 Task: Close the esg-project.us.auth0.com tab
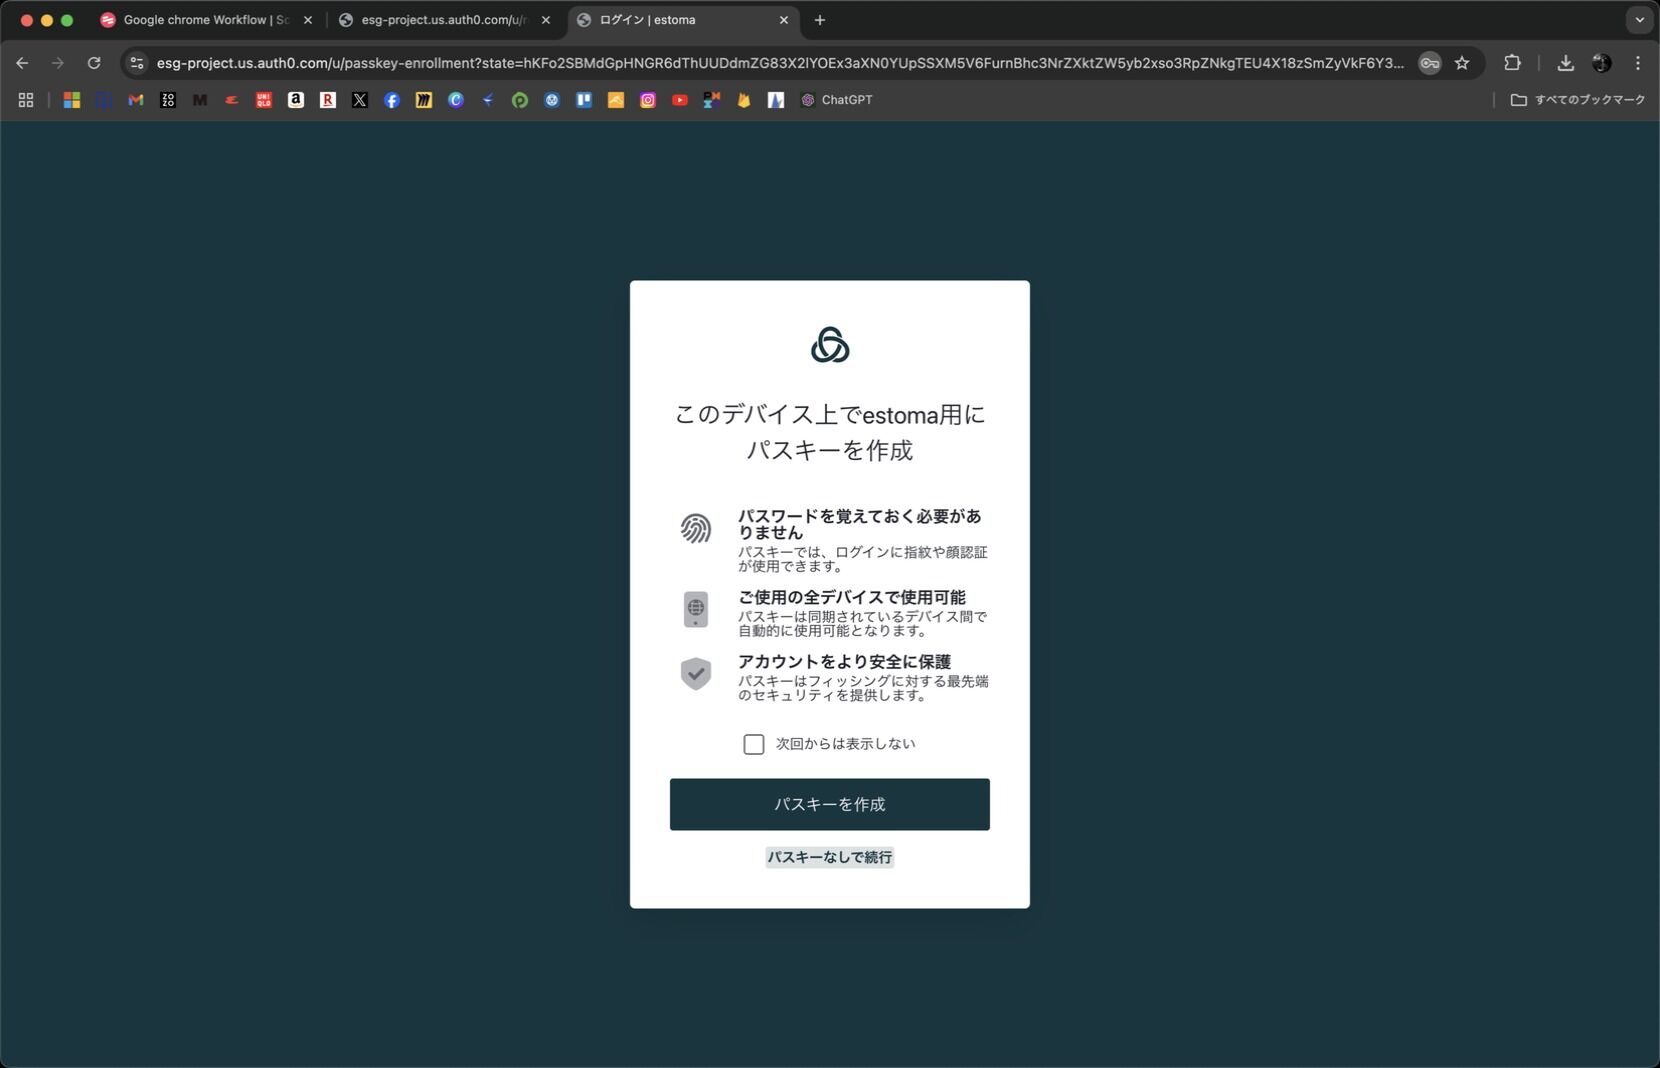pyautogui.click(x=546, y=20)
